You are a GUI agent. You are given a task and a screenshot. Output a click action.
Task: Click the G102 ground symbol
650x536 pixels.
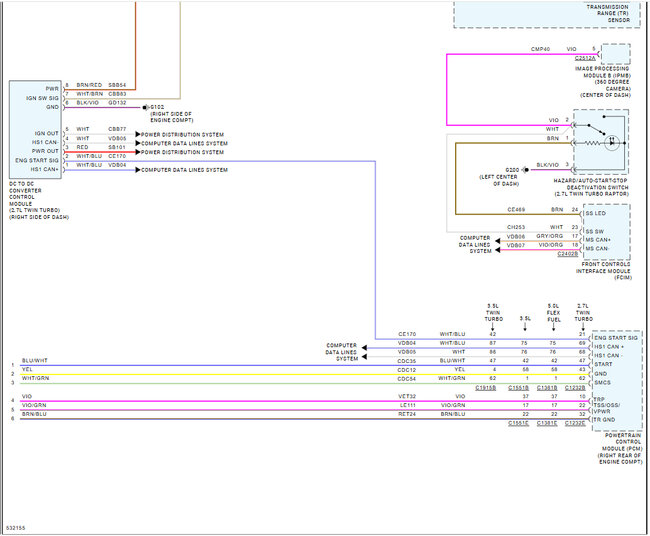tap(145, 107)
